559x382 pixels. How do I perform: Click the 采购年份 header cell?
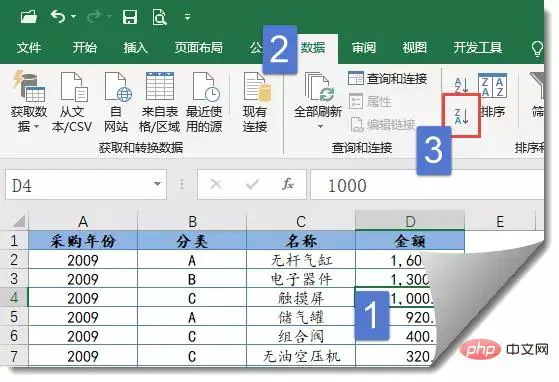pyautogui.click(x=83, y=241)
